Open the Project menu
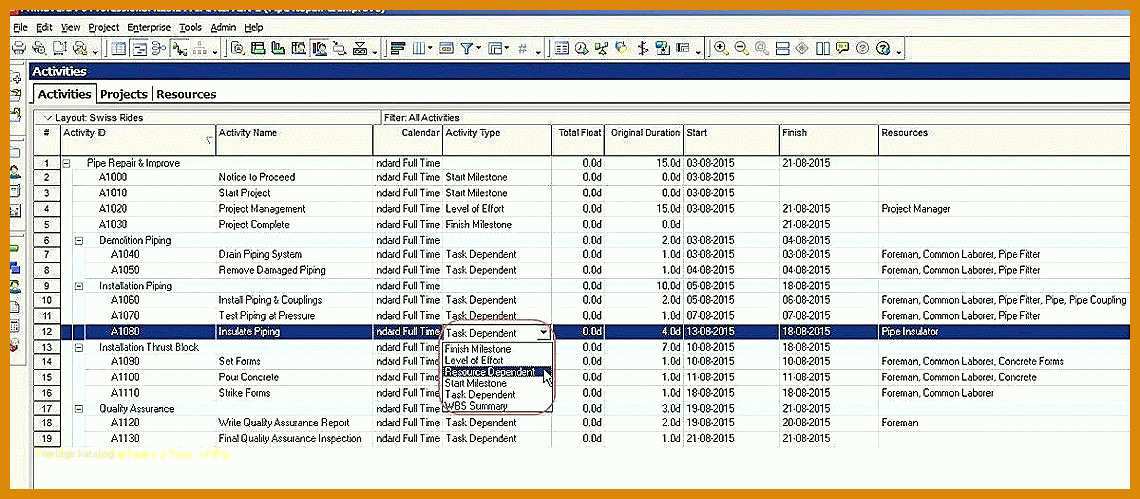 coord(103,28)
